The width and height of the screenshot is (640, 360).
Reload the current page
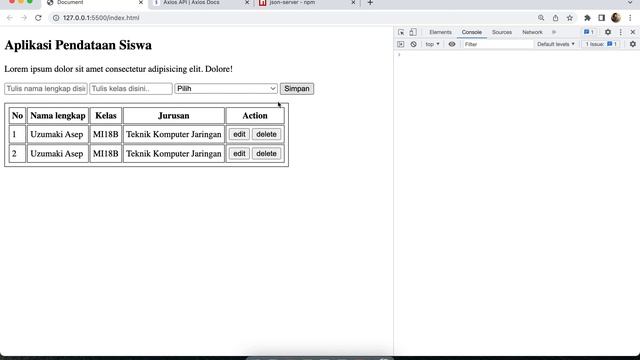[x=38, y=18]
